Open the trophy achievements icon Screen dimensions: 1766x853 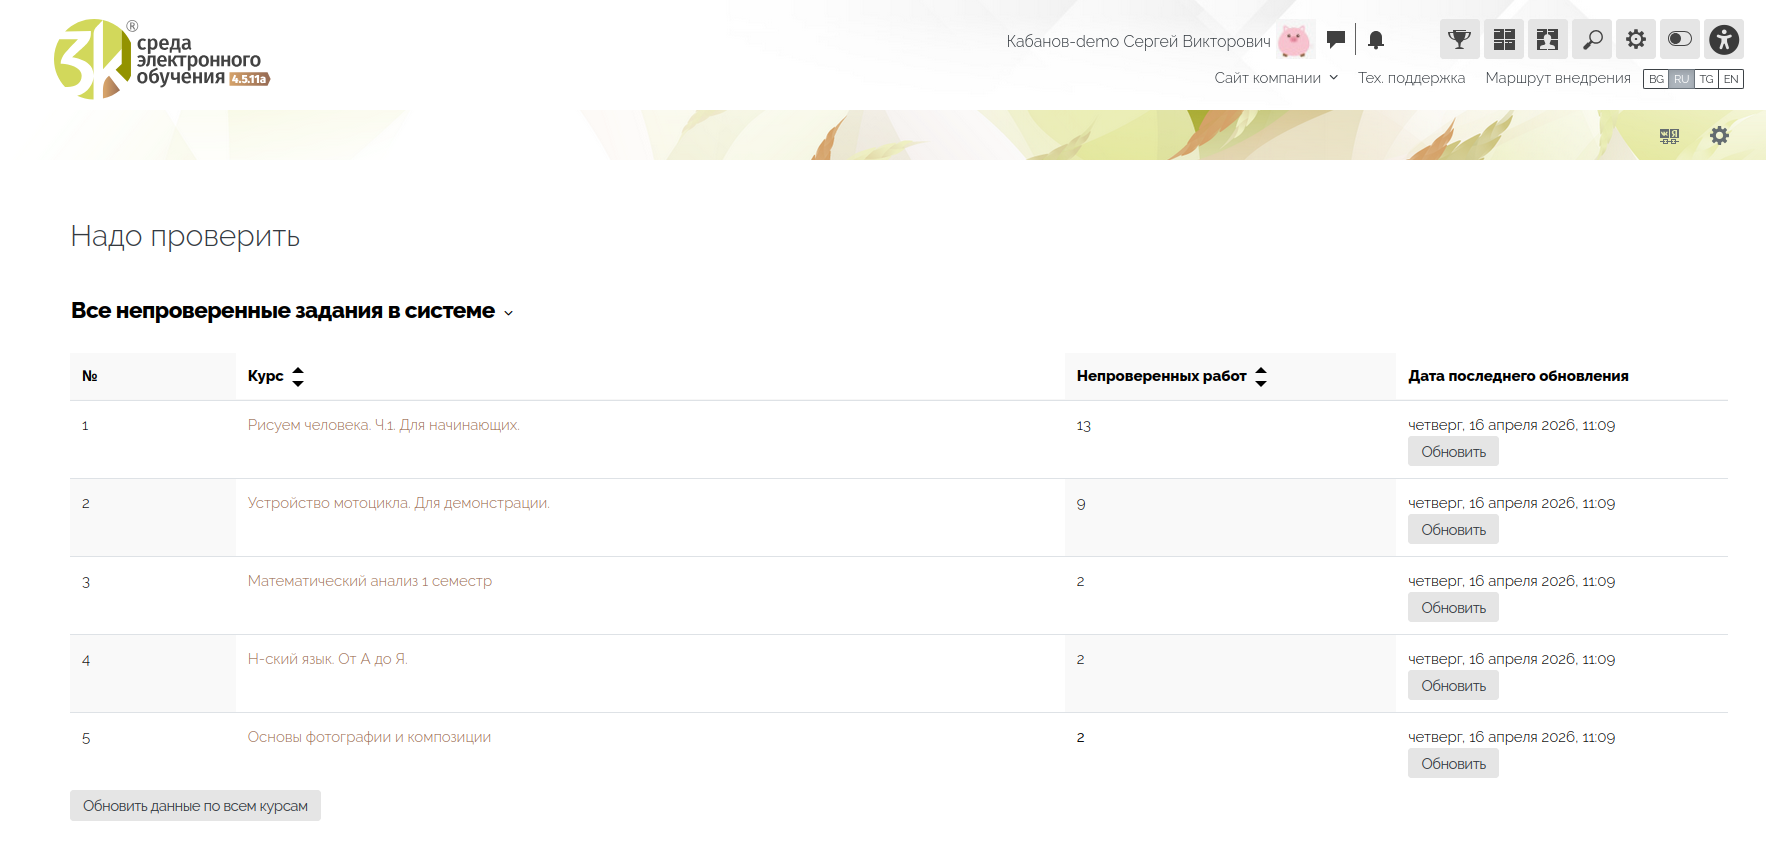(x=1459, y=40)
